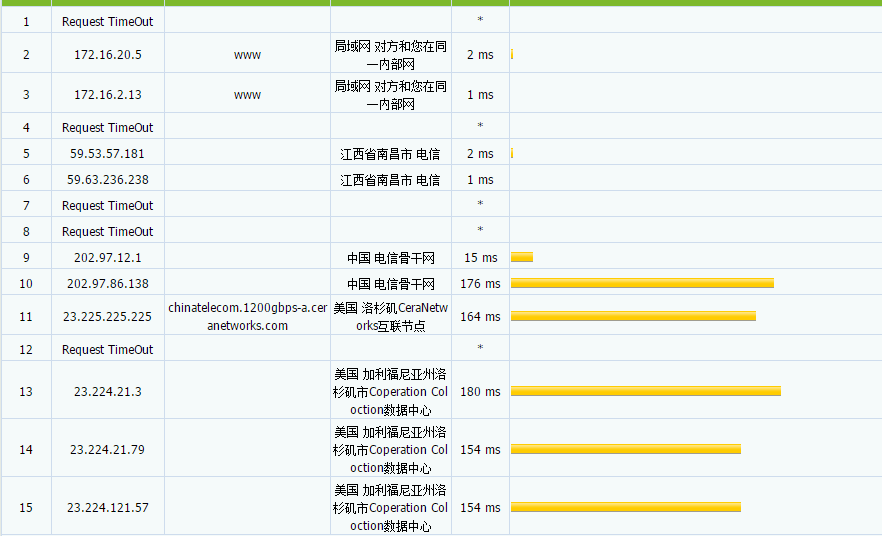Select IP 202.97.12.1 in hop 9
The width and height of the screenshot is (882, 536).
tap(107, 258)
